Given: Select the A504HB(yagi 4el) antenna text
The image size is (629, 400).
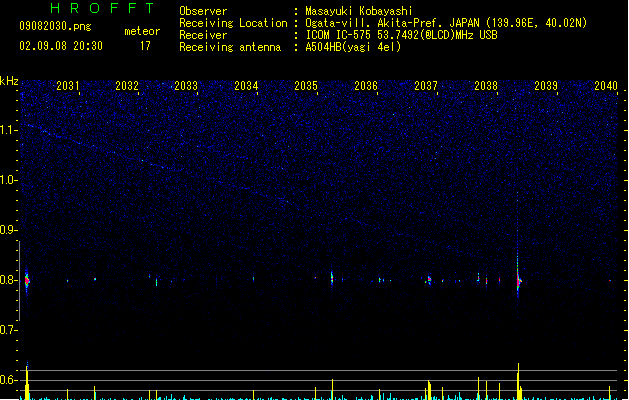Looking at the screenshot, I should [353, 47].
